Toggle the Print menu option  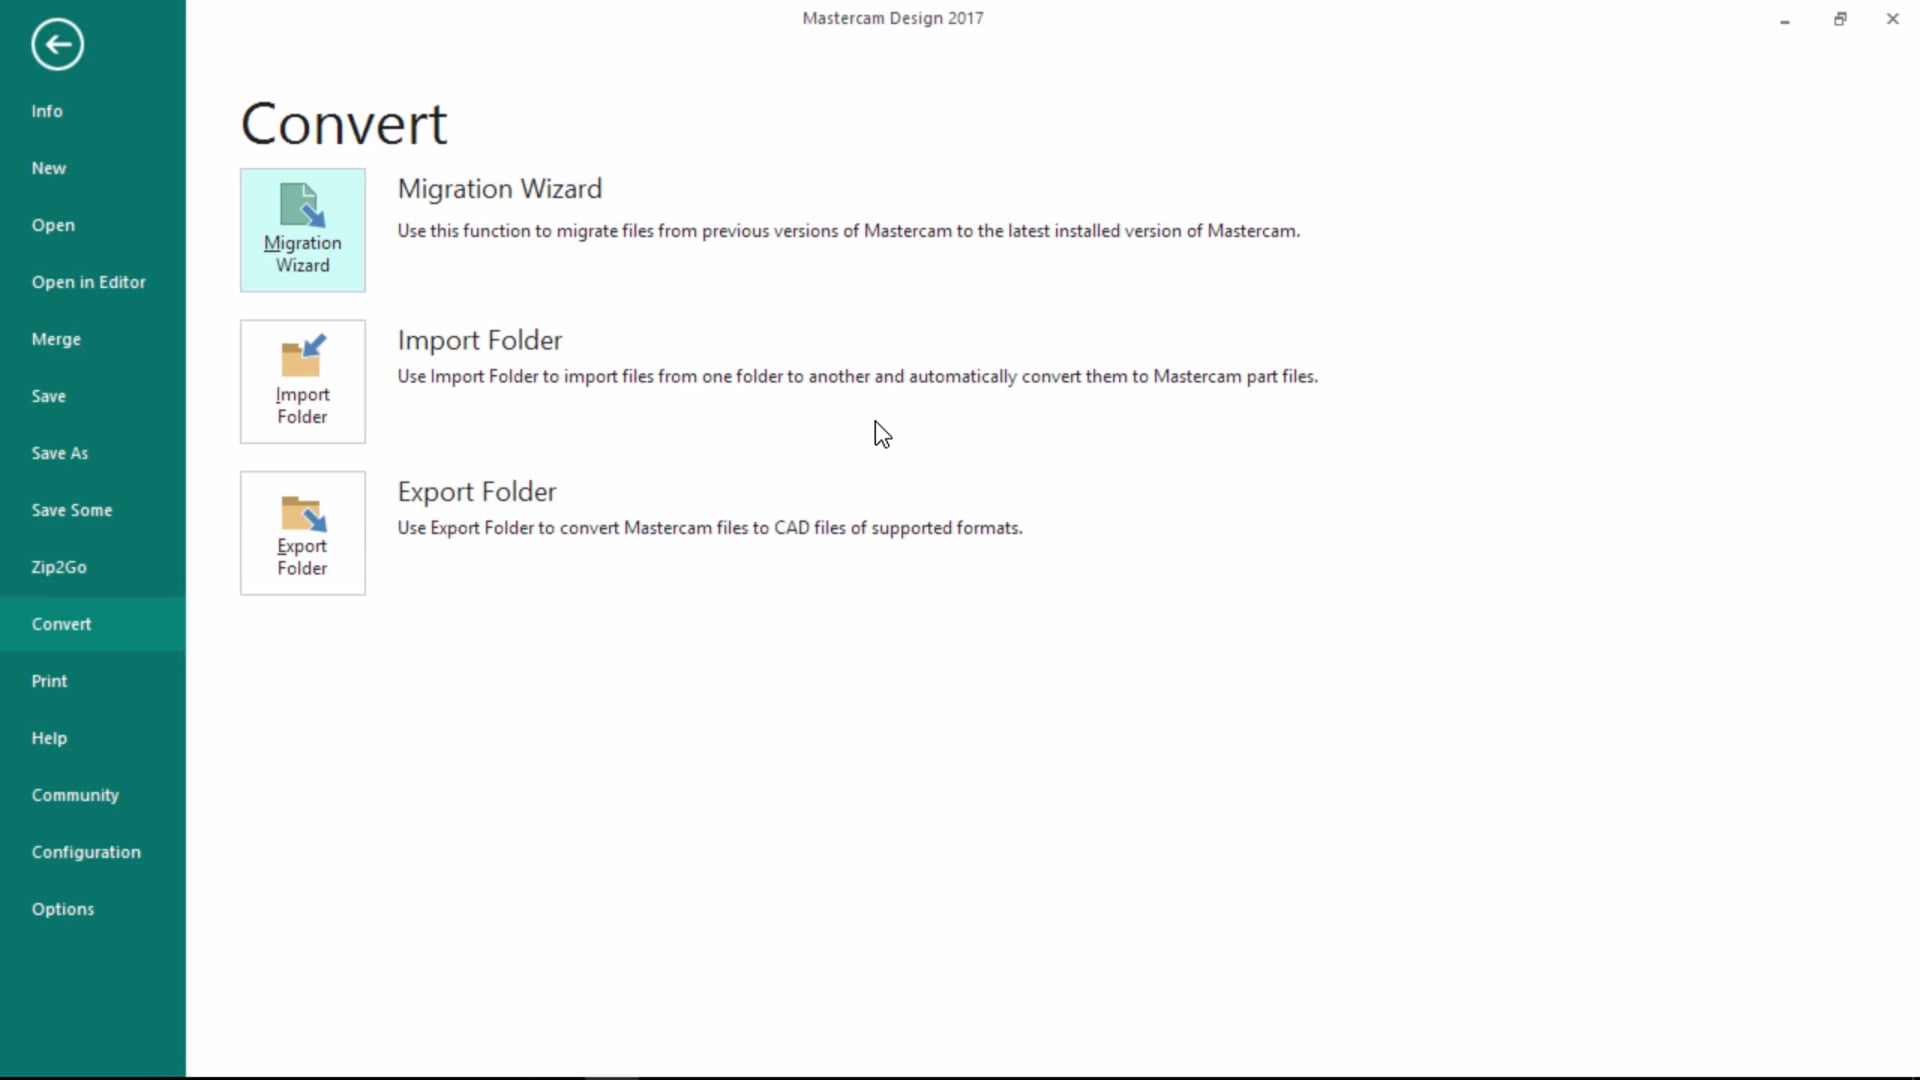click(x=49, y=680)
